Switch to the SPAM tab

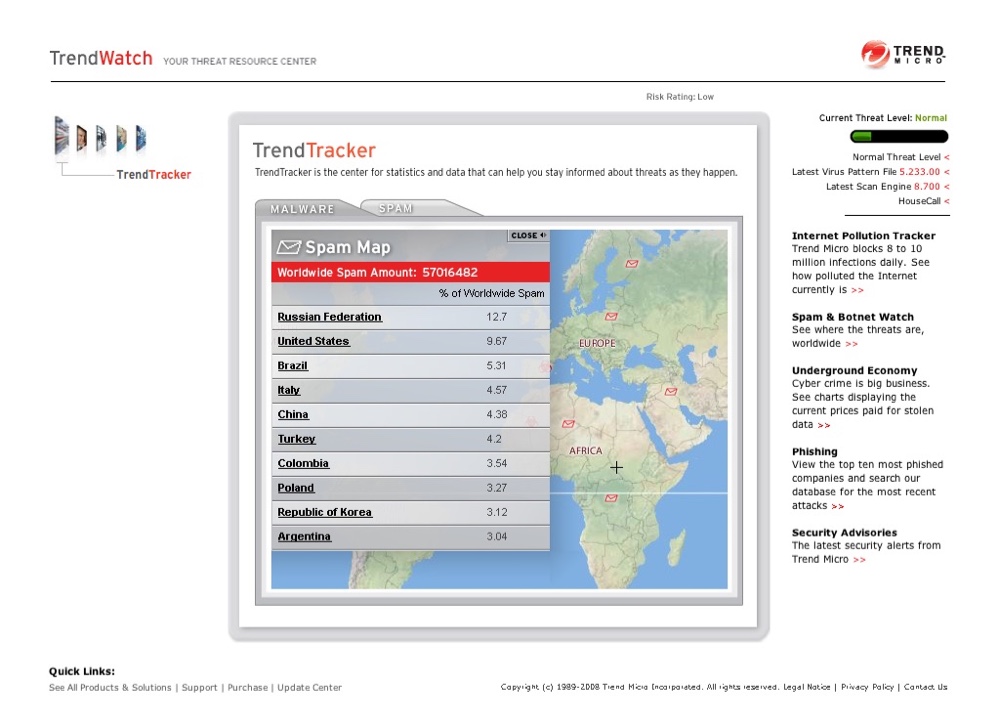coord(396,209)
